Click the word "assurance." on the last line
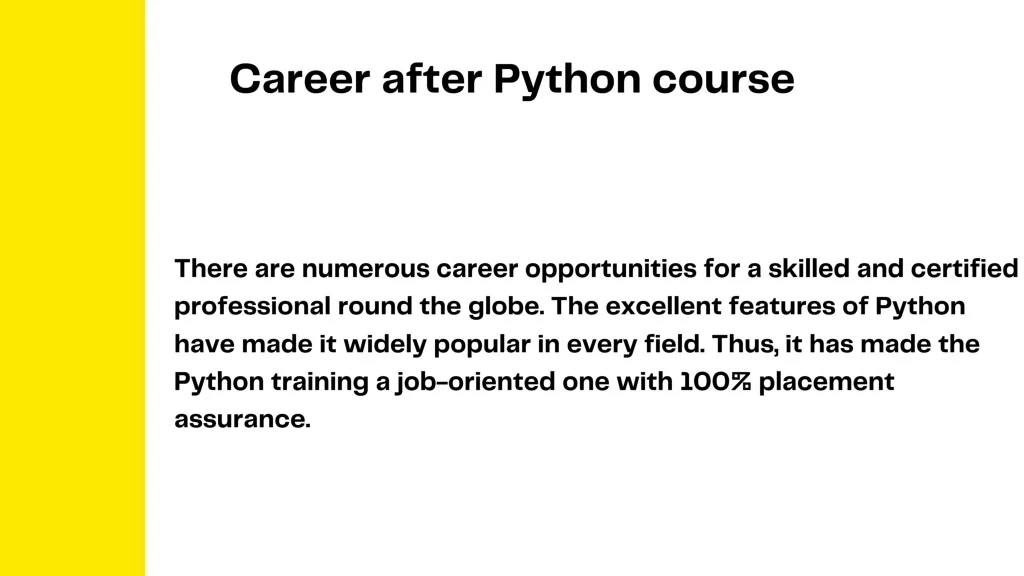This screenshot has width=1024, height=576. coord(243,419)
